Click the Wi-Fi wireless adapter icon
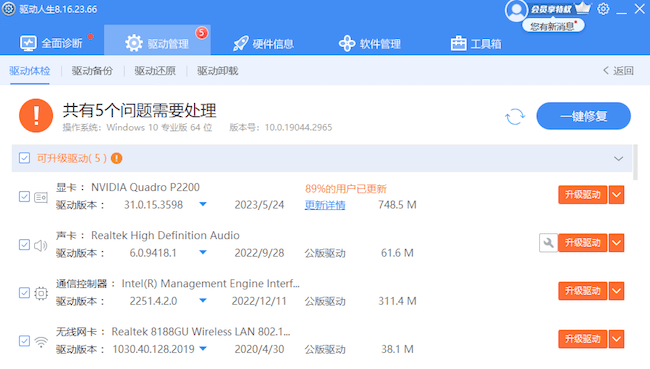This screenshot has width=650, height=369. (41, 342)
